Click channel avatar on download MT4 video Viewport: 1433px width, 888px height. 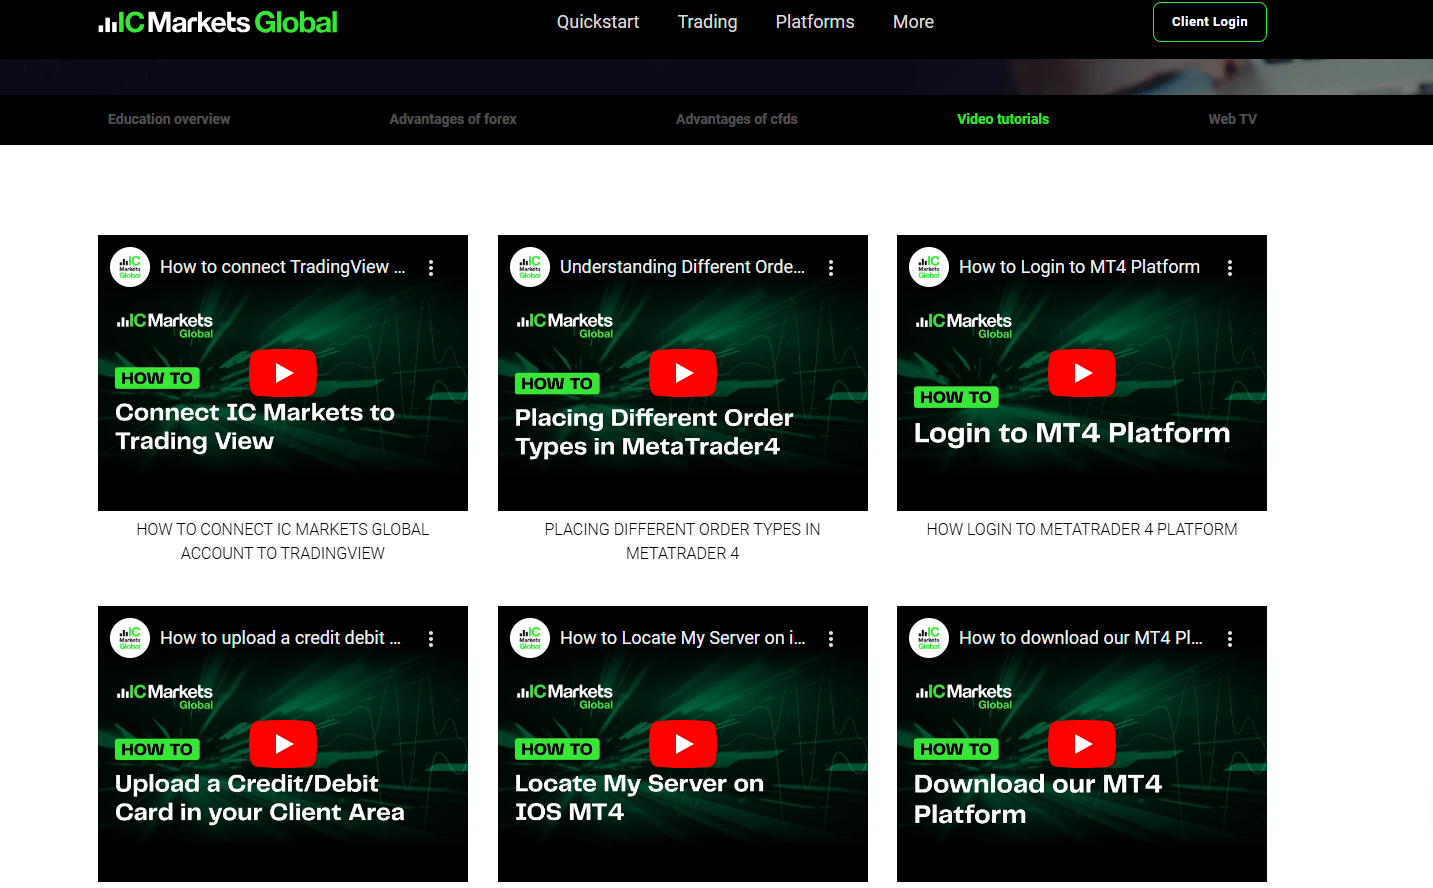[x=929, y=638]
